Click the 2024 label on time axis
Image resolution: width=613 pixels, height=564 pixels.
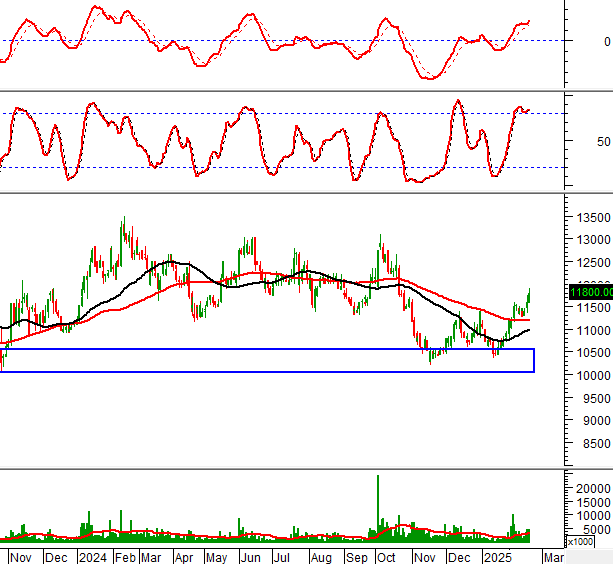93,557
